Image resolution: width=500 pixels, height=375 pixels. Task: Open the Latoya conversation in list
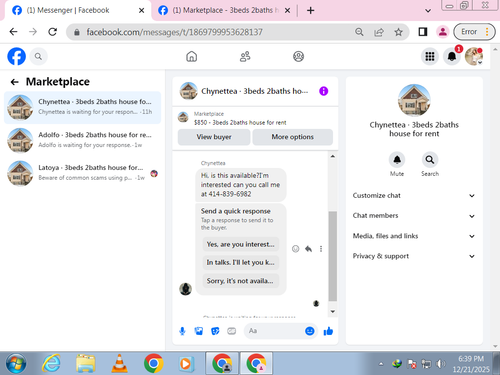pos(82,173)
